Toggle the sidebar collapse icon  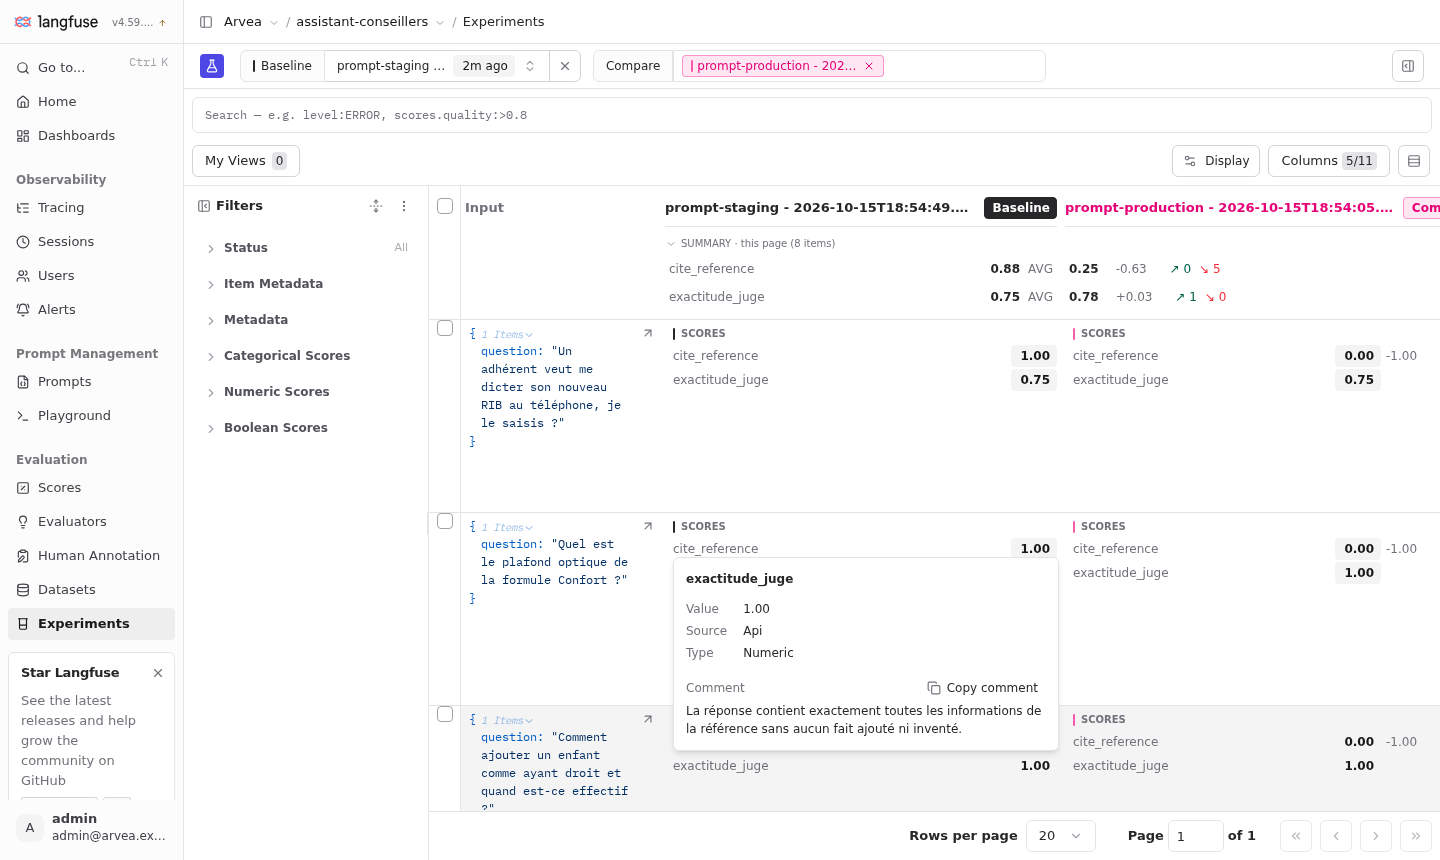pyautogui.click(x=206, y=22)
